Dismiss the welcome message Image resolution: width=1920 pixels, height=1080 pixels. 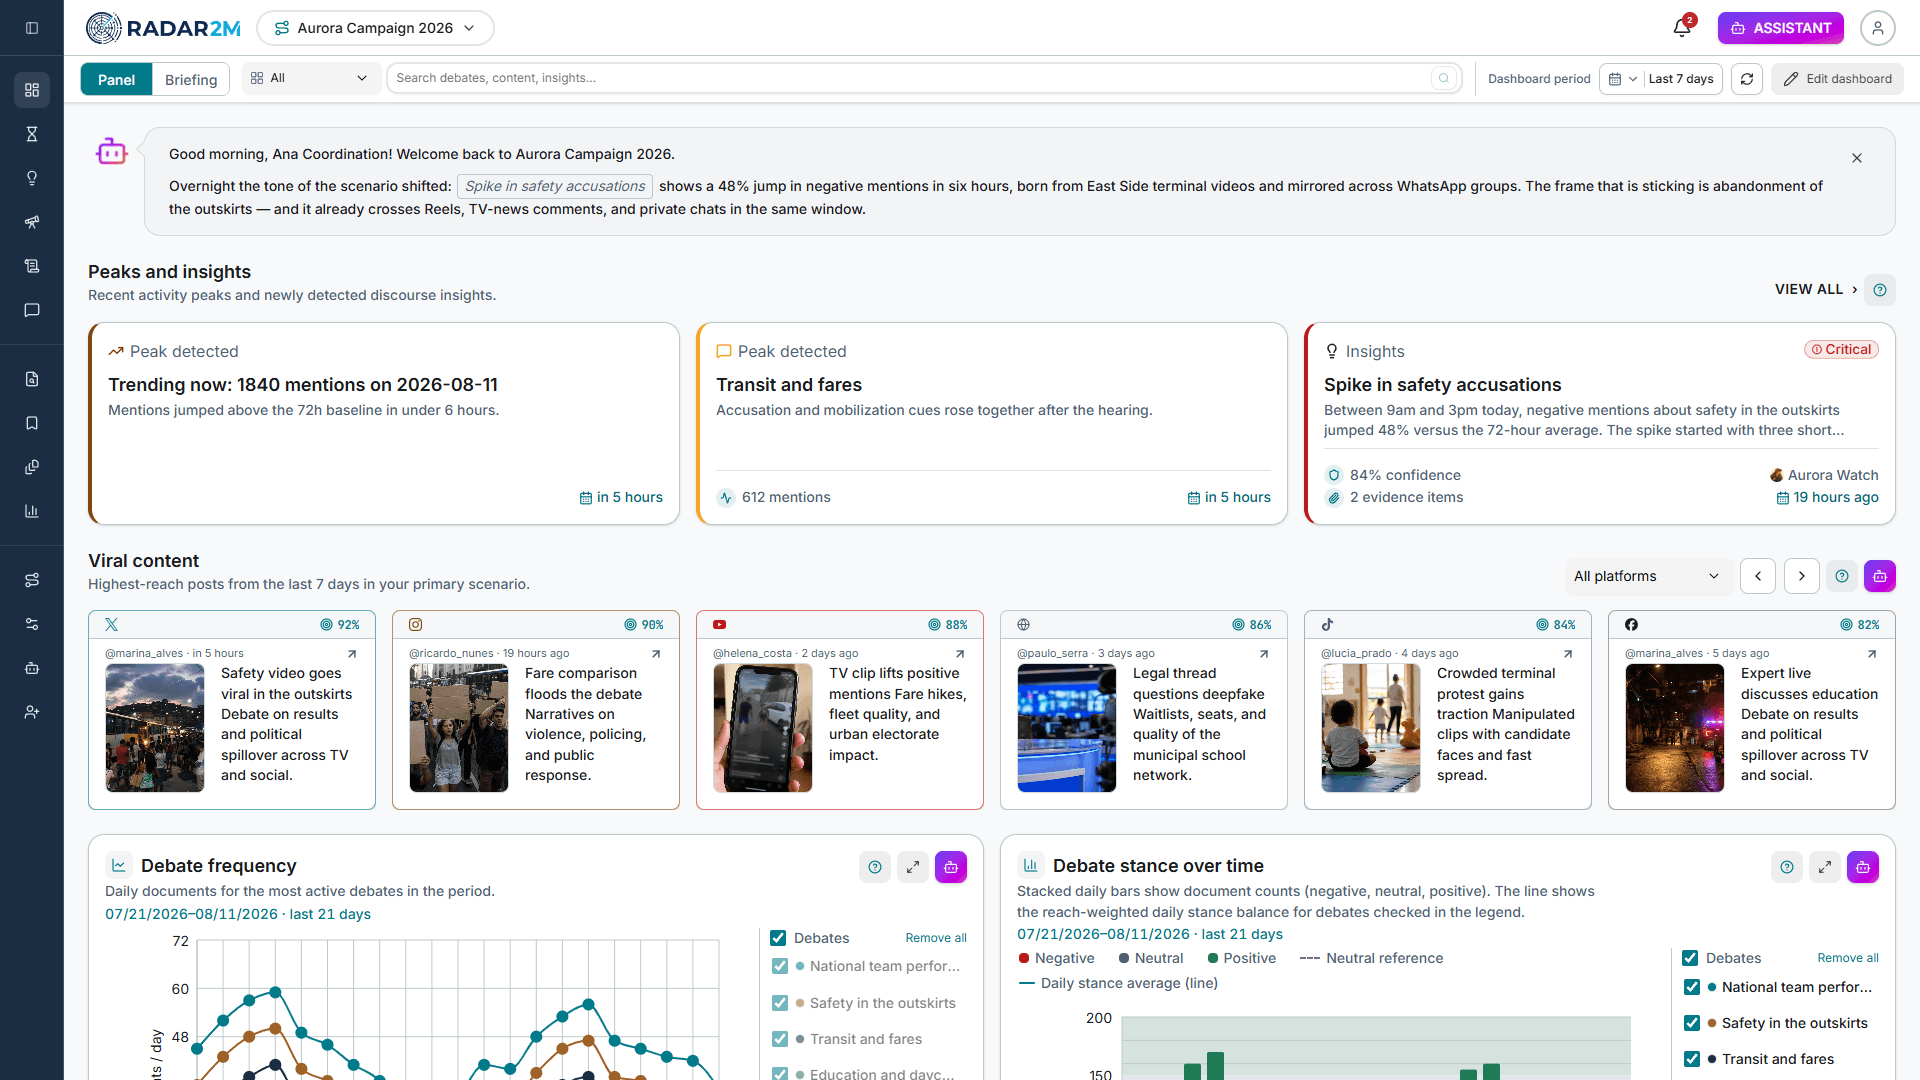(x=1857, y=158)
